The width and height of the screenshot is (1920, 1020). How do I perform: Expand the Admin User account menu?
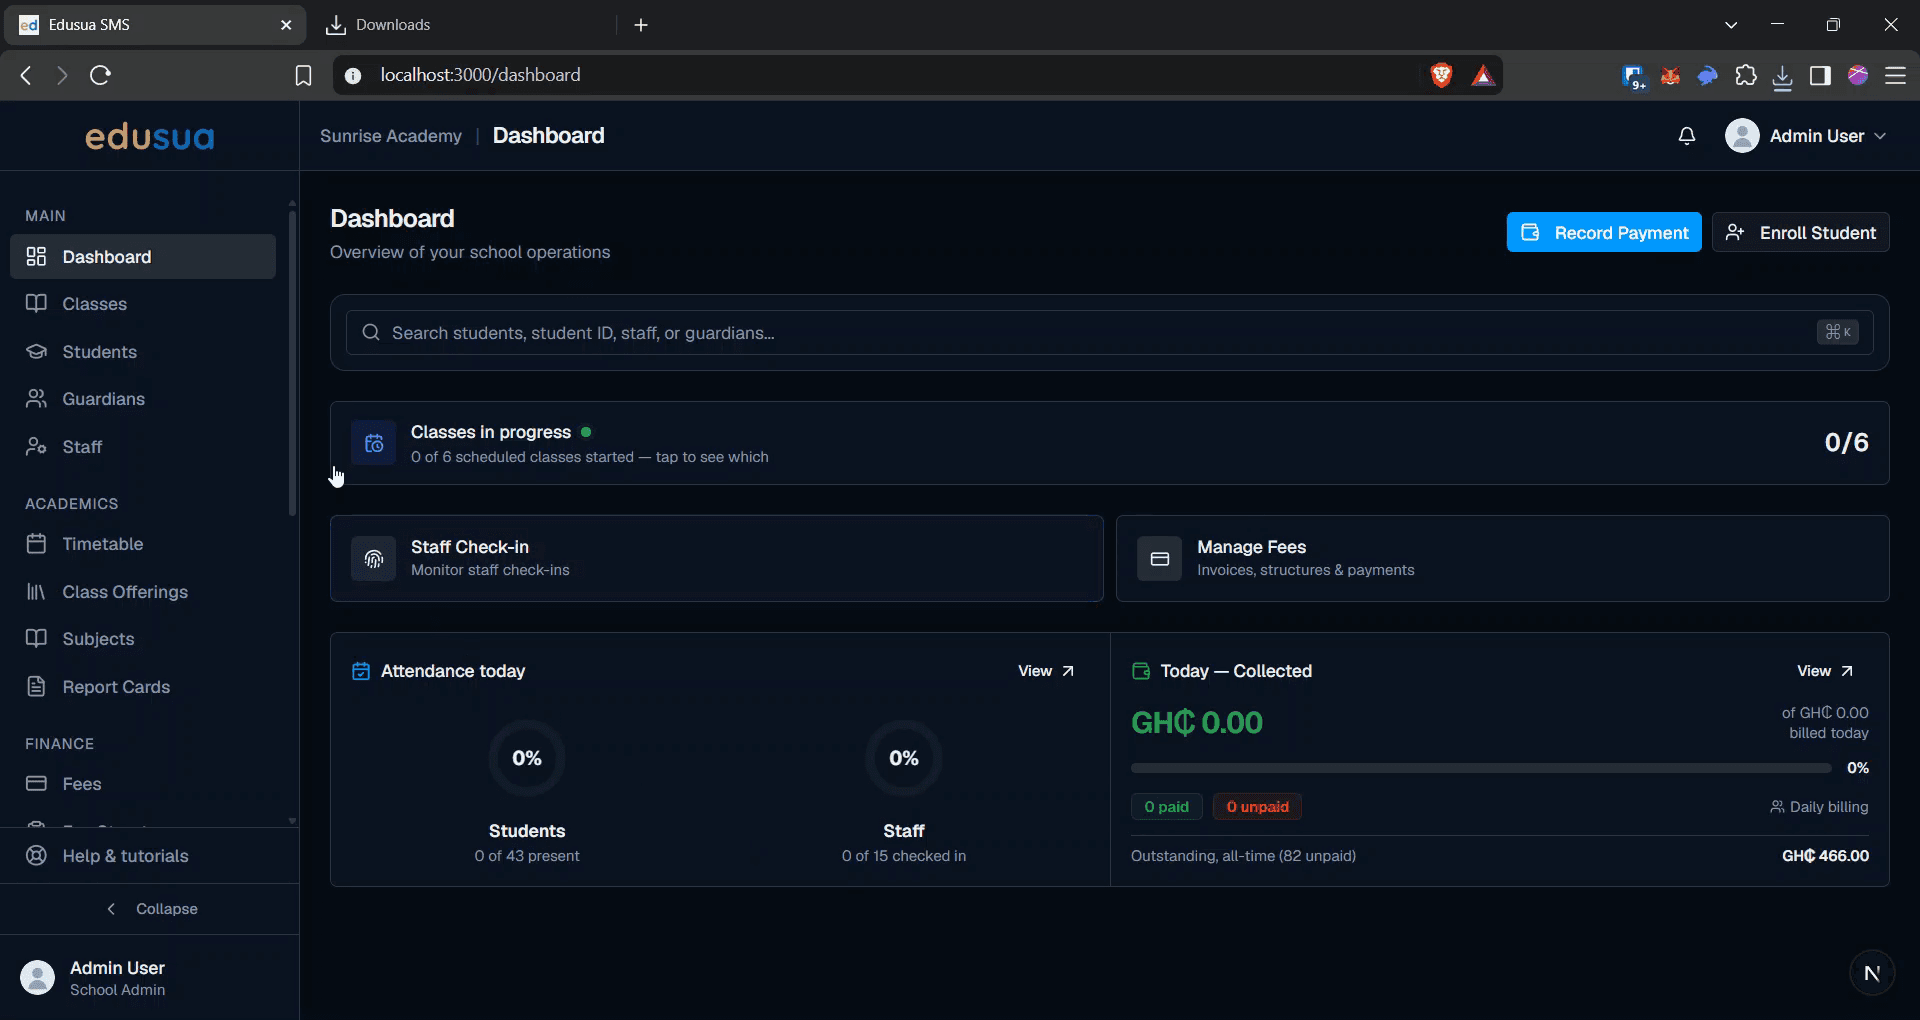(1806, 136)
